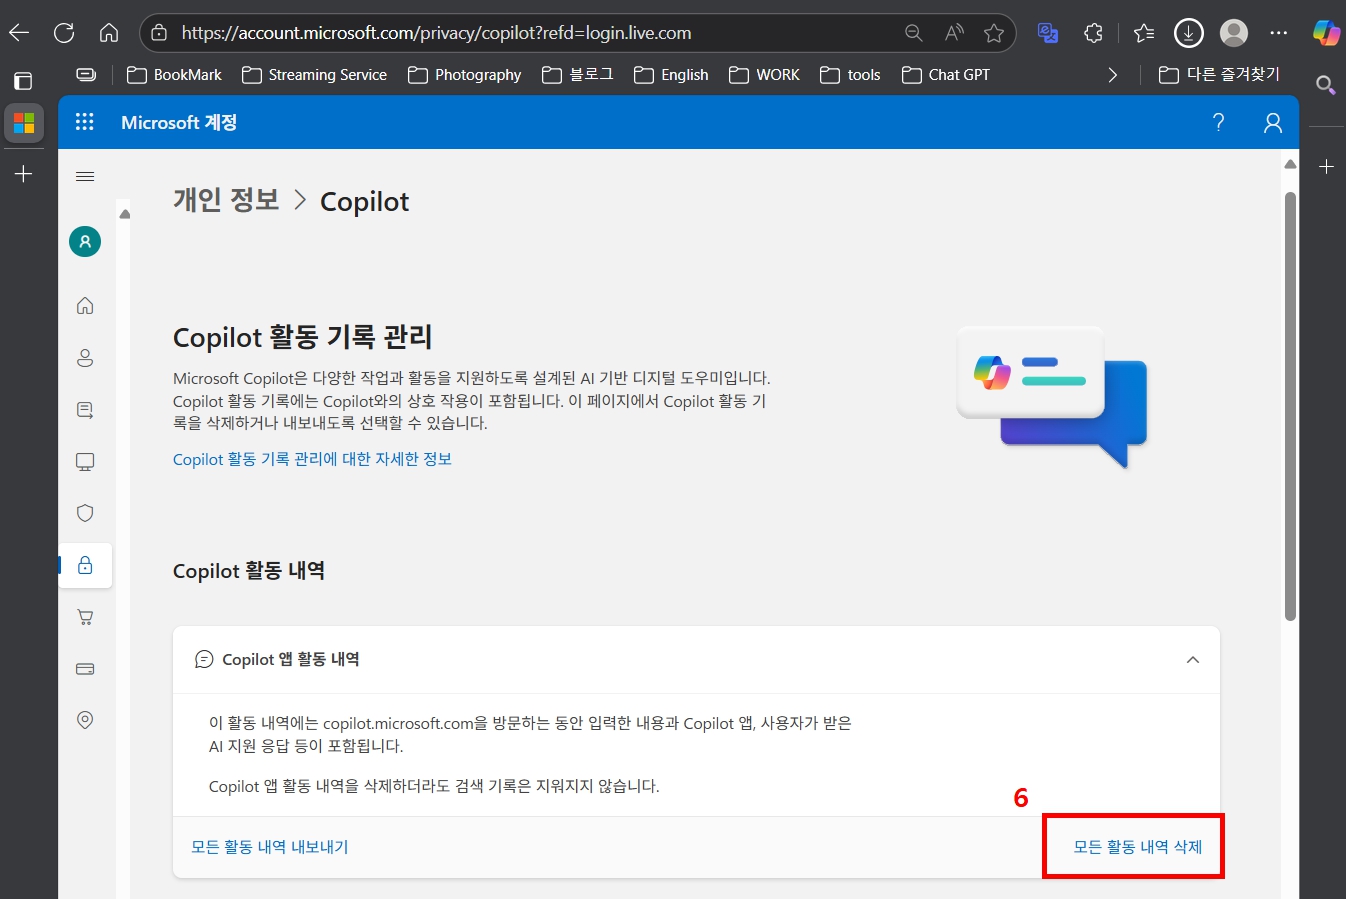Open the 다른 즐겨찾기 folder
This screenshot has height=899, width=1346.
(x=1219, y=75)
